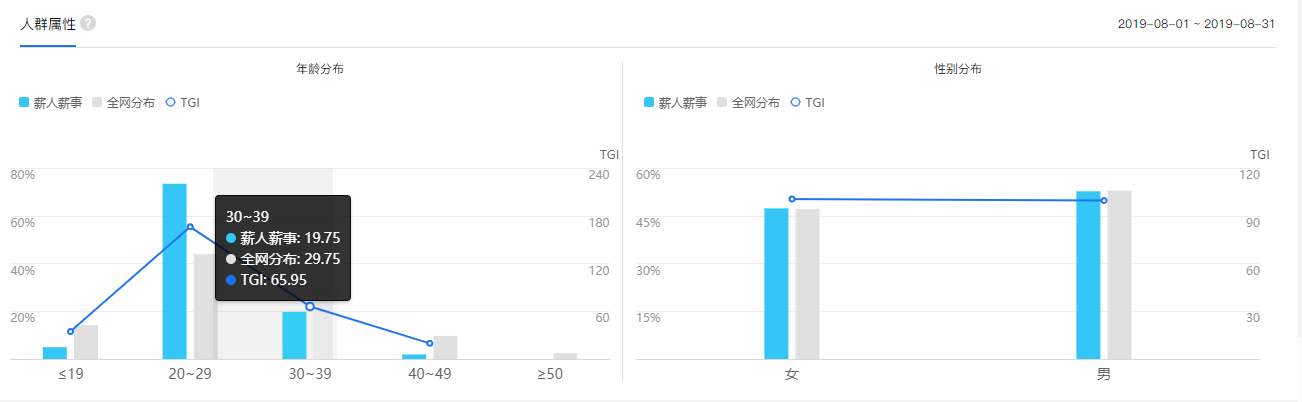Viewport: 1302px width, 402px height.
Task: Click the TGI point at 30~39
Action: click(x=310, y=306)
